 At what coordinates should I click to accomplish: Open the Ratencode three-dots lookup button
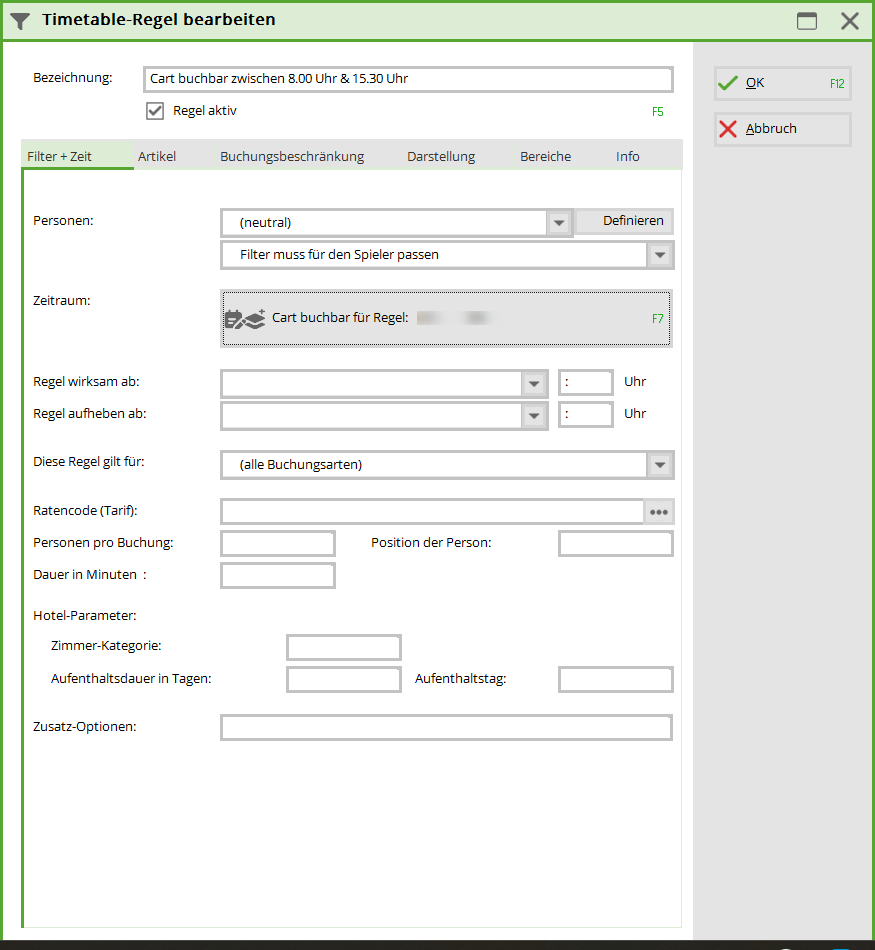pos(659,512)
